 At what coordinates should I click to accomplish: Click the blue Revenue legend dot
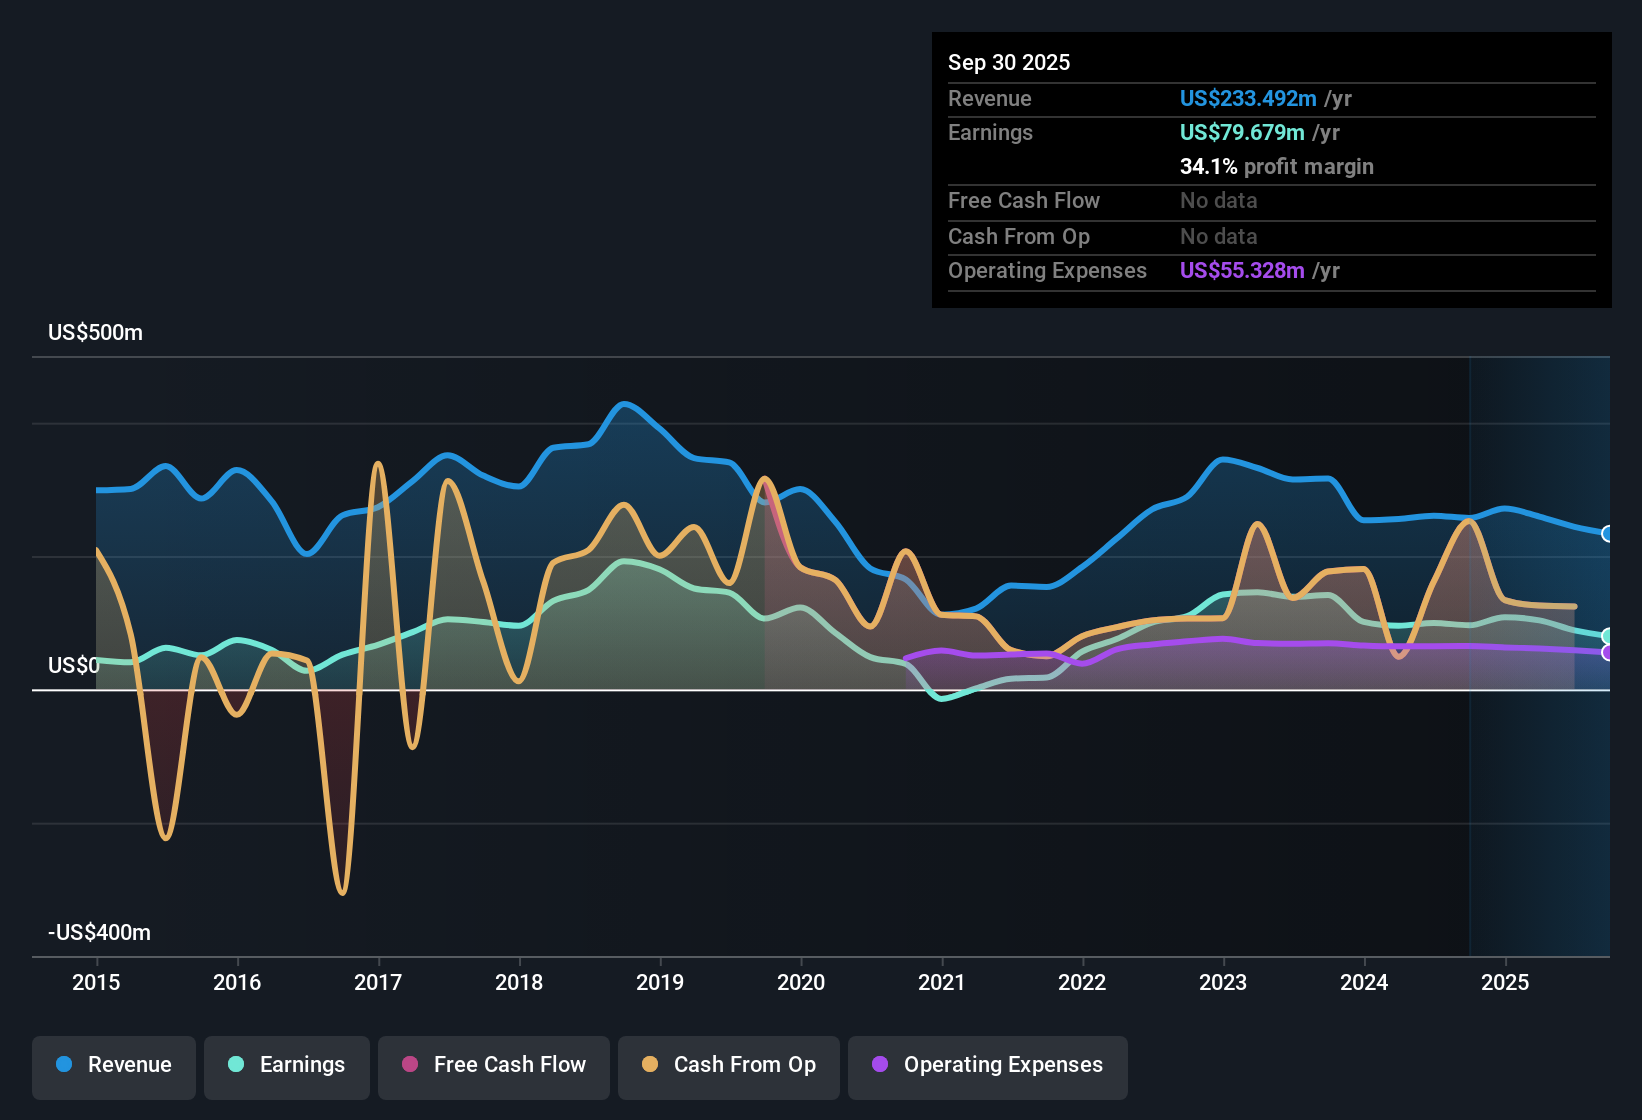click(64, 1065)
